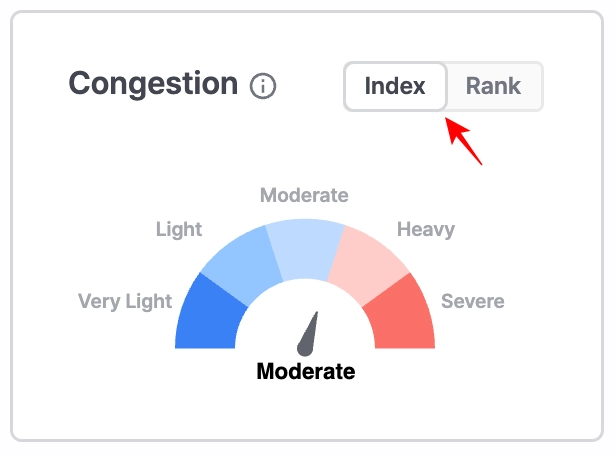Click the bold Moderate reading below gauge
616x455 pixels.
click(306, 372)
